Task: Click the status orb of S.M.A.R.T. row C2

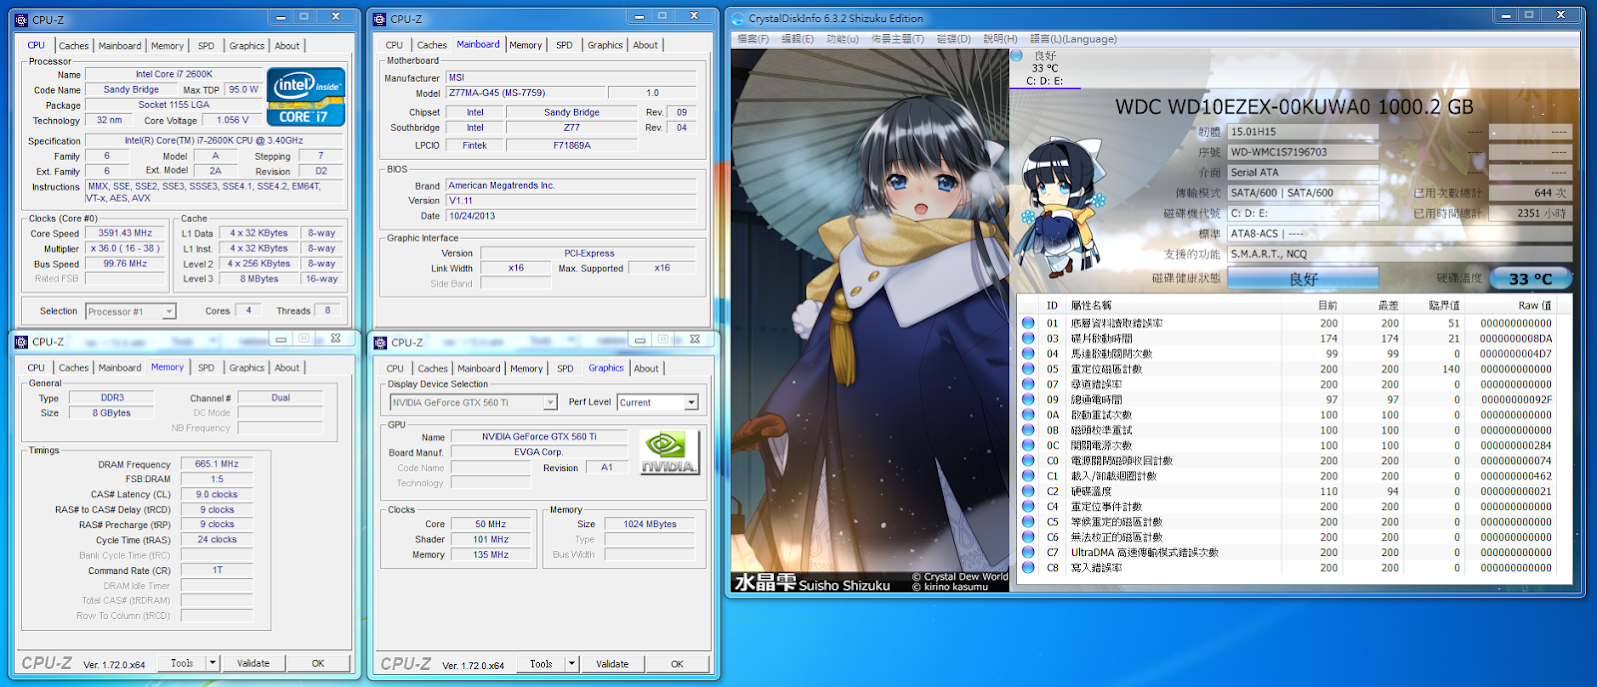Action: [1027, 491]
